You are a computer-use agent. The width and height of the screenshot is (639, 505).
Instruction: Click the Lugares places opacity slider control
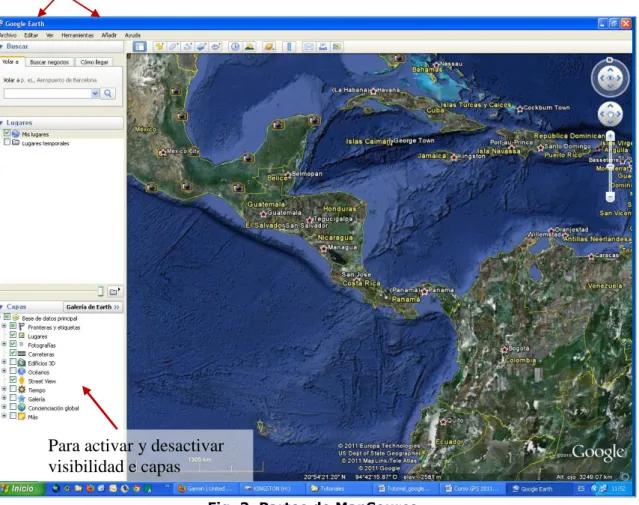click(100, 291)
